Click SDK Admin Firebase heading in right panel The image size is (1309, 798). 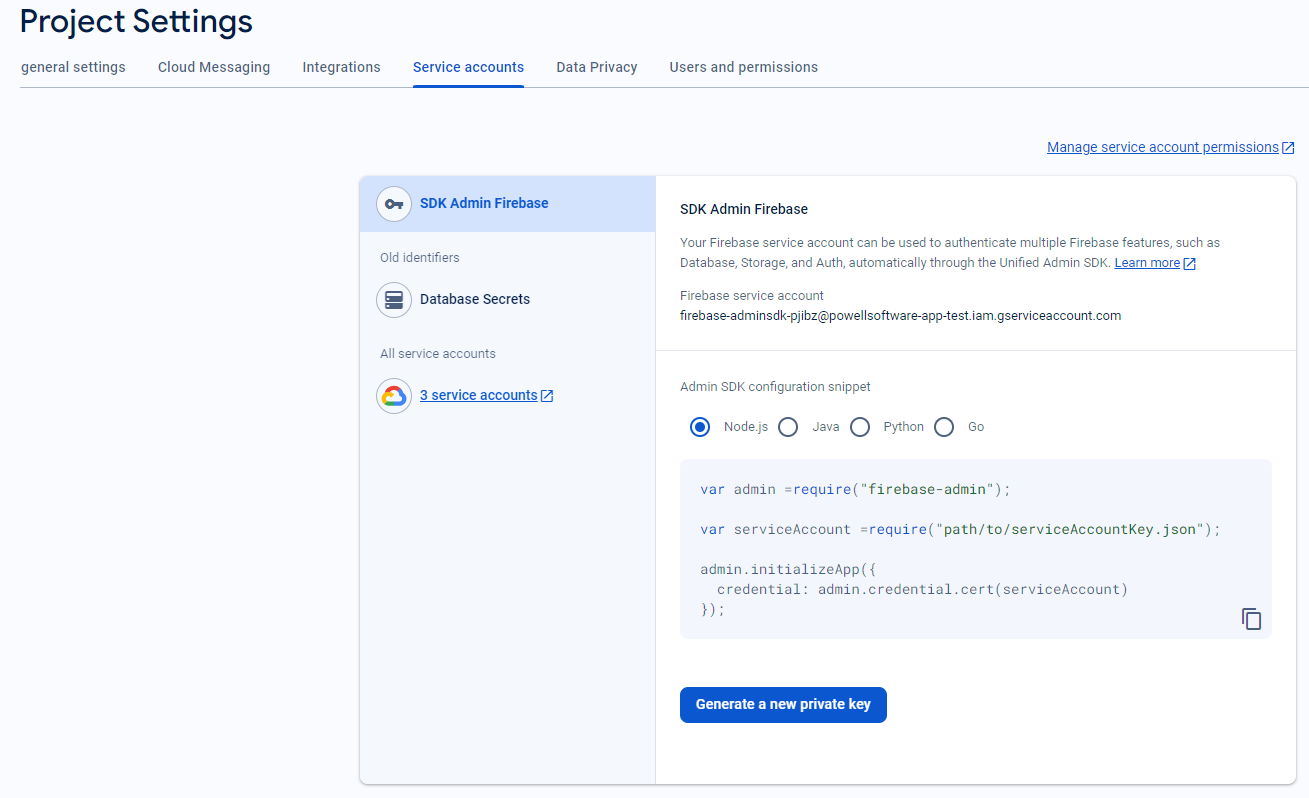coord(744,209)
